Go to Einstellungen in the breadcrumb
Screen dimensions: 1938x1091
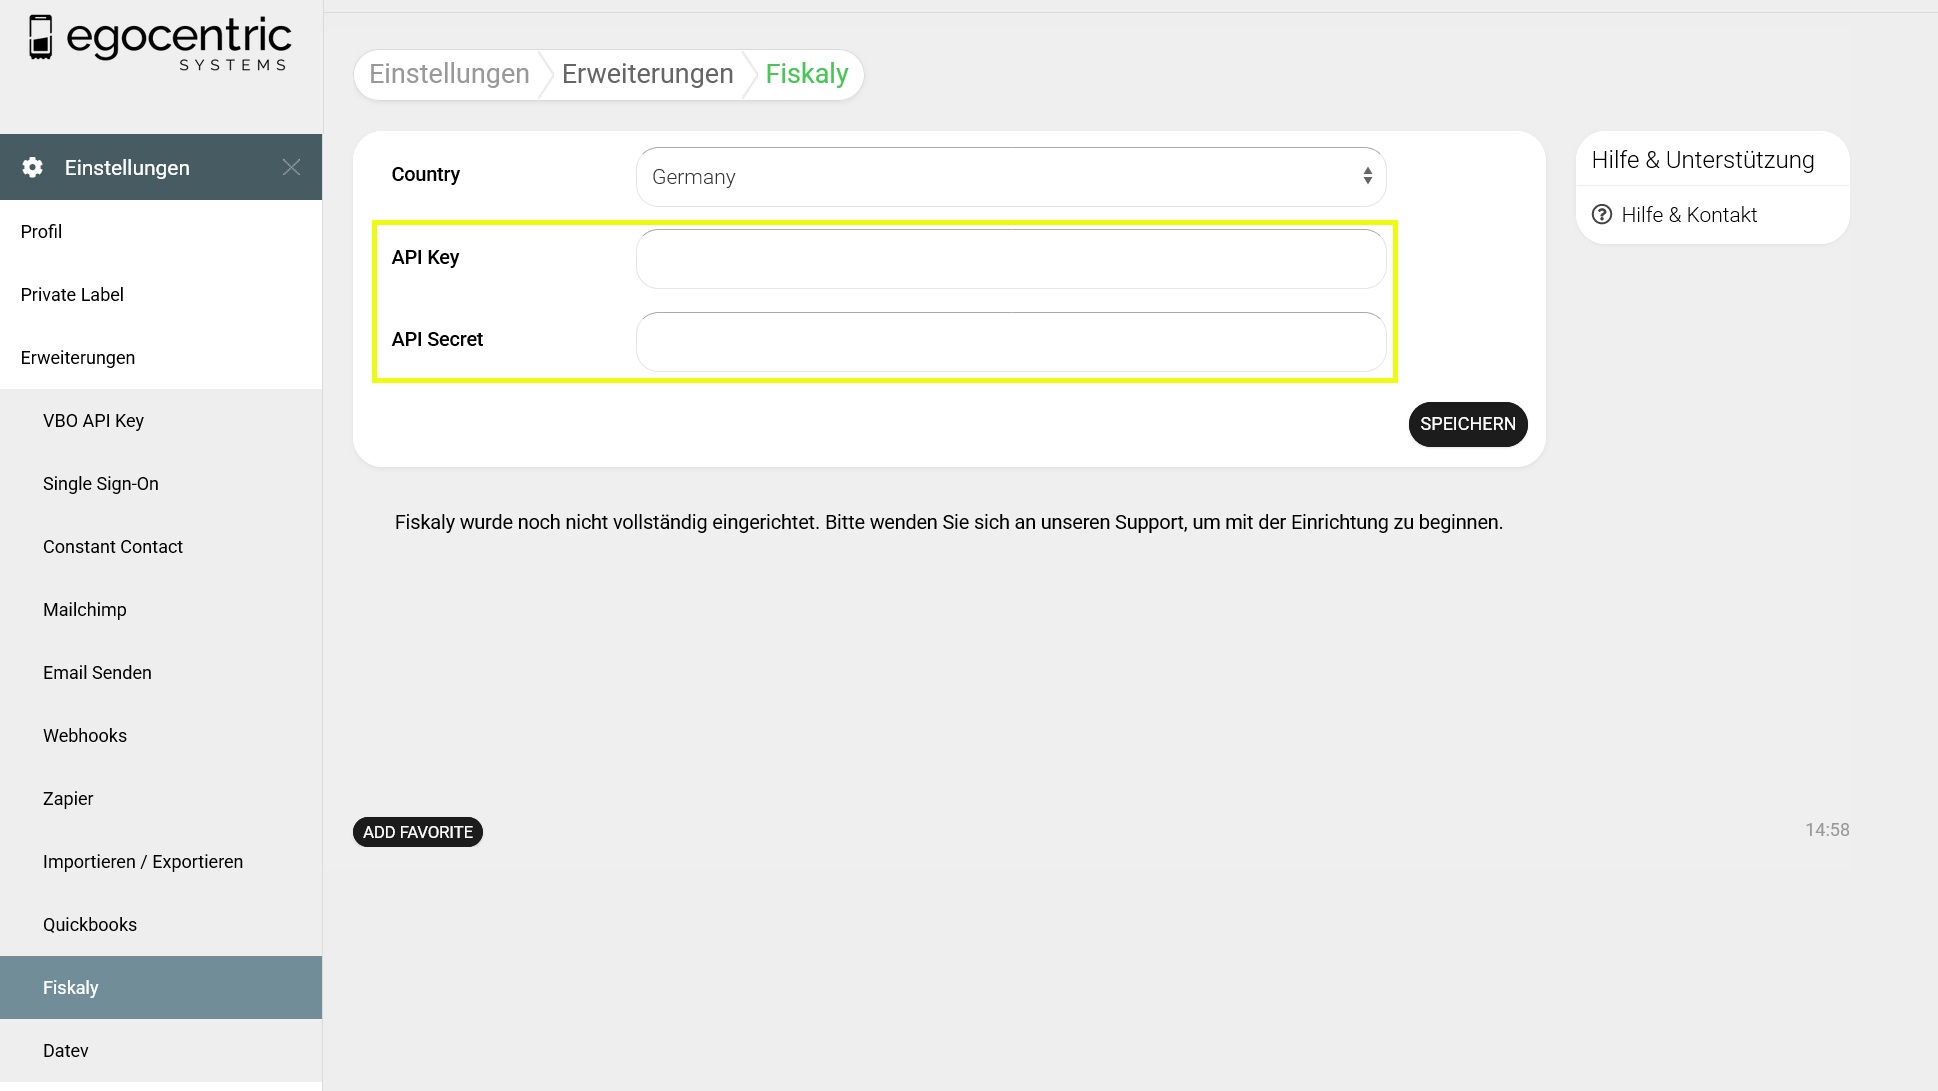coord(449,74)
